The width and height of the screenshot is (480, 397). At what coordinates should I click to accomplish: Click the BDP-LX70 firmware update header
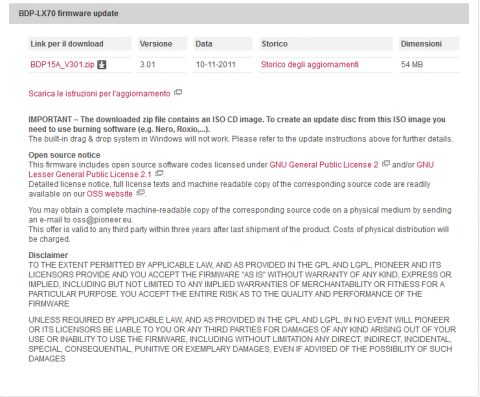click(239, 14)
